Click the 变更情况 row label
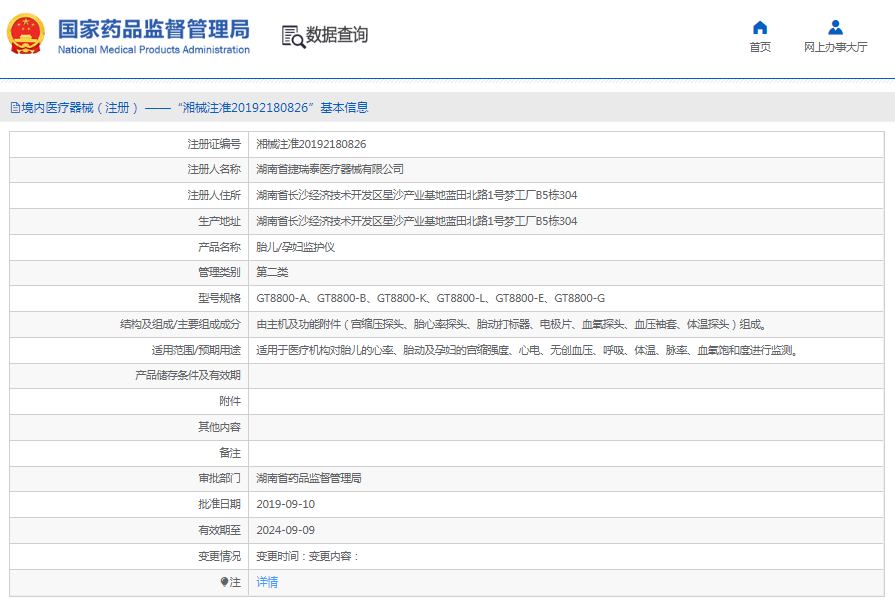This screenshot has height=602, width=895. pos(219,556)
